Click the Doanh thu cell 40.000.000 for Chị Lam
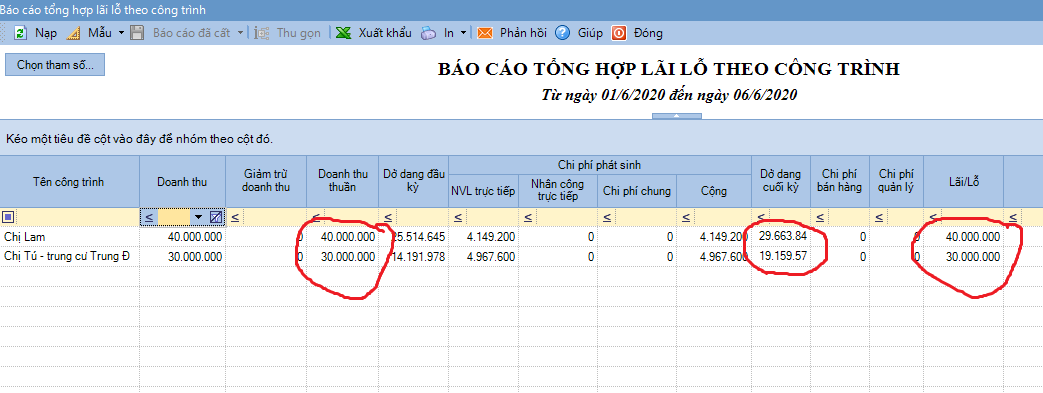The image size is (1043, 393). click(x=182, y=237)
